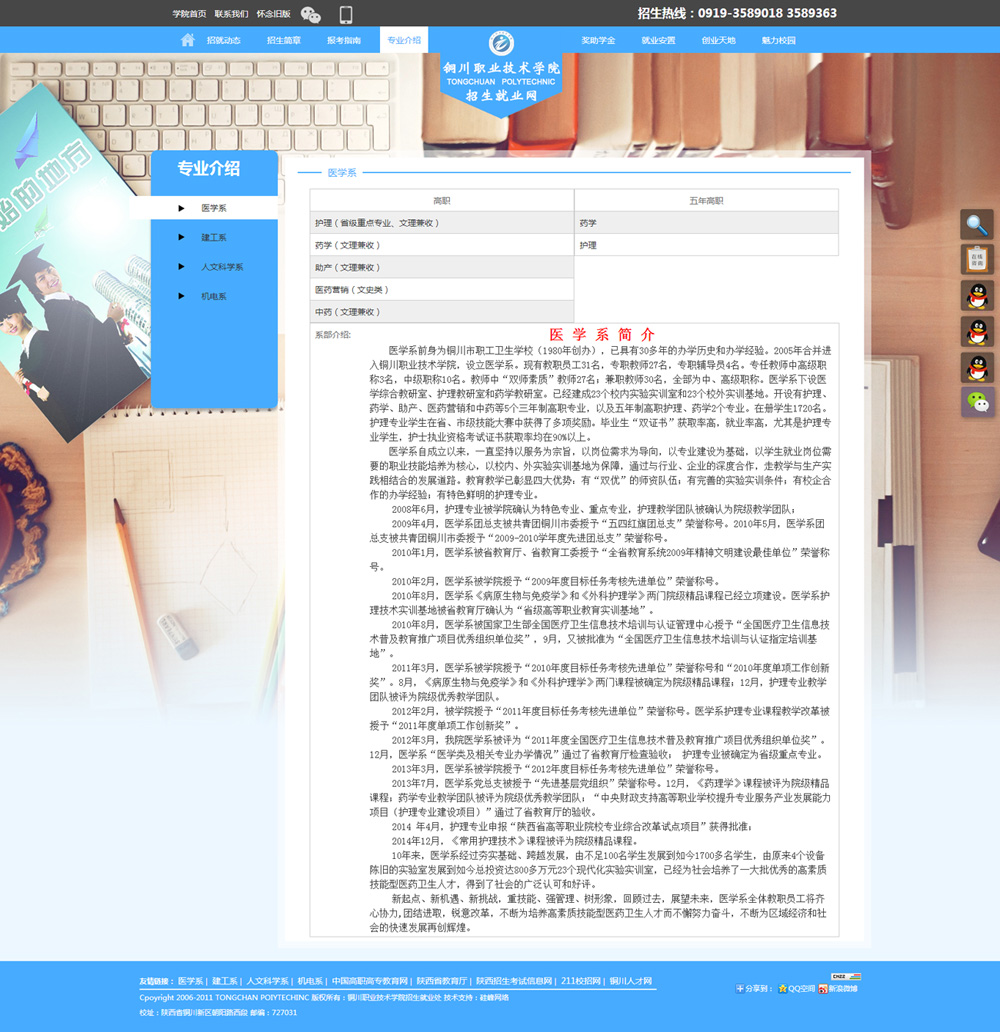Share to 新浪微博 in footer

pos(838,988)
